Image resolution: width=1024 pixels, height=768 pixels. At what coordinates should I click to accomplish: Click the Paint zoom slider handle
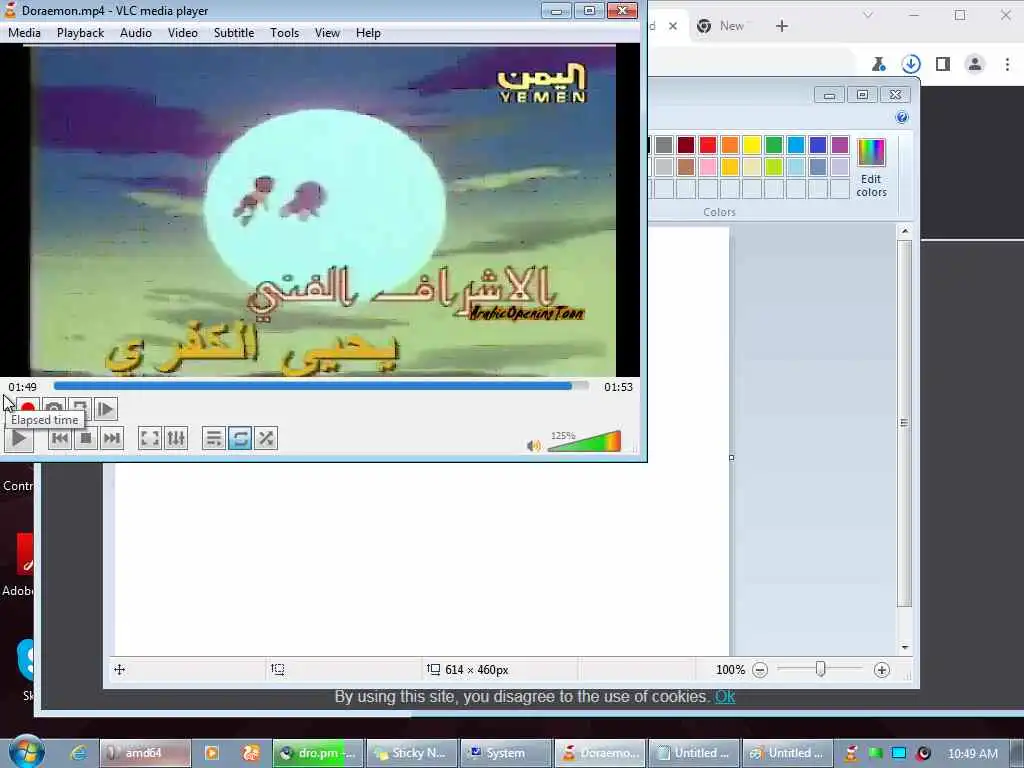point(821,669)
